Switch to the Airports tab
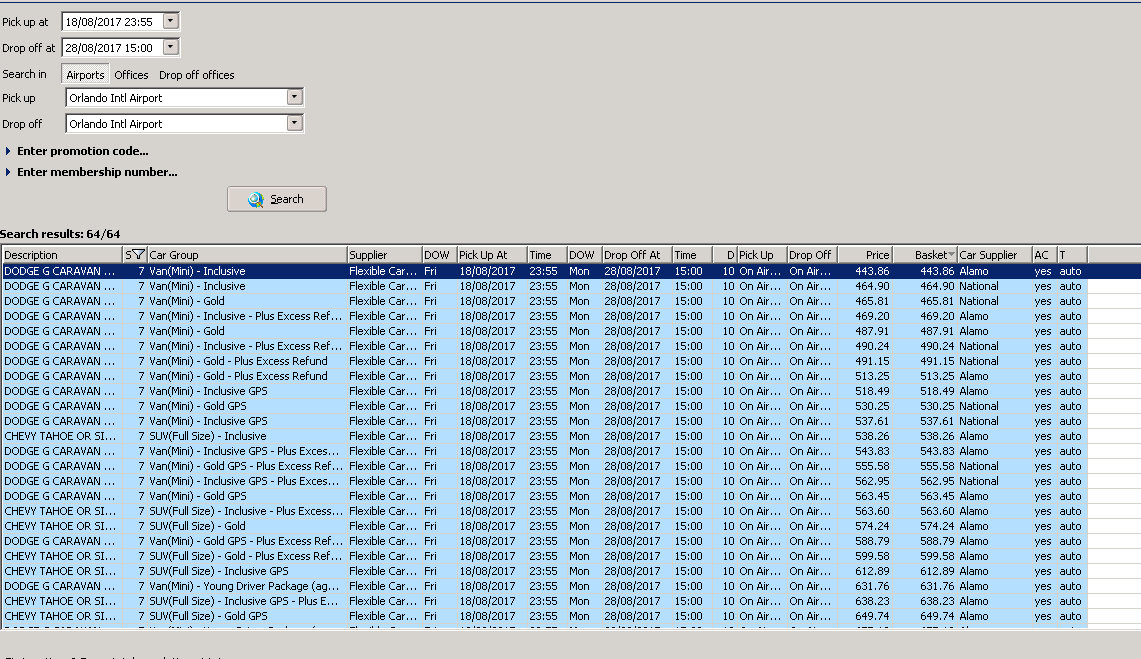Screen dimensions: 1141x659 coord(85,74)
